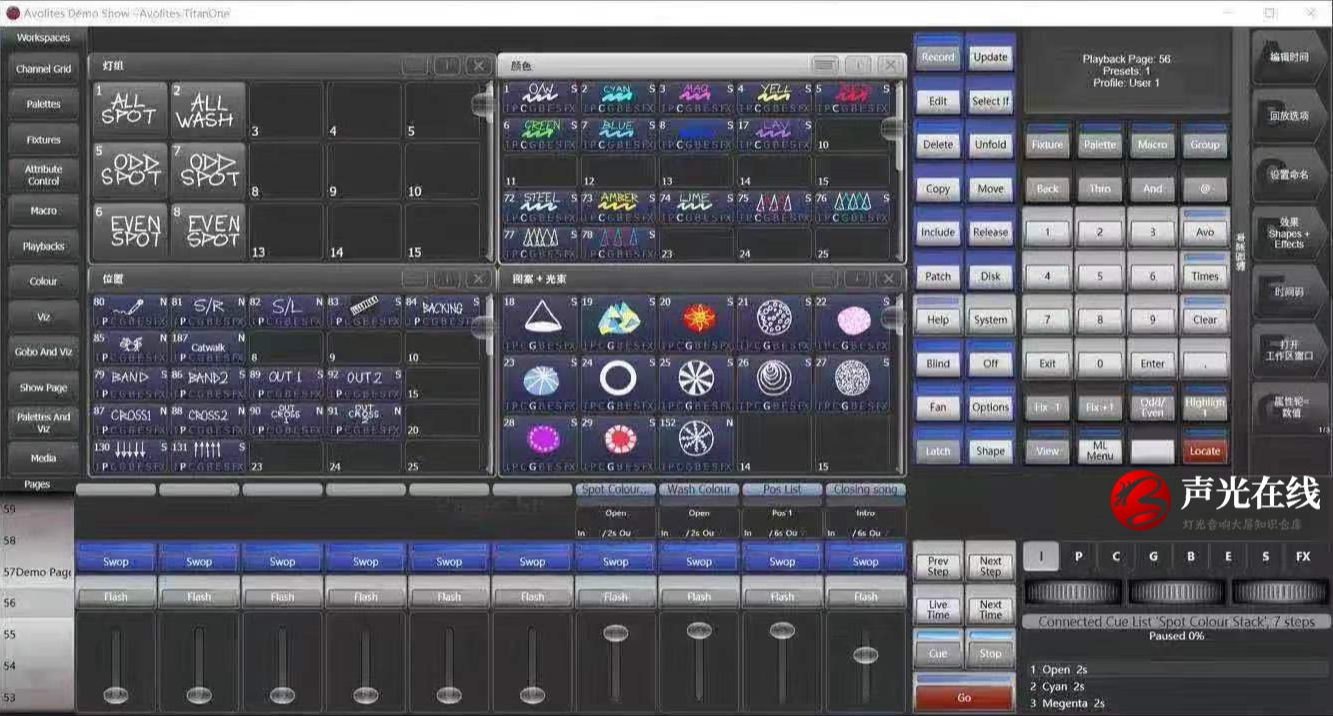Screen dimensions: 1333x716
Task: Click the red Locate button
Action: click(x=1205, y=449)
